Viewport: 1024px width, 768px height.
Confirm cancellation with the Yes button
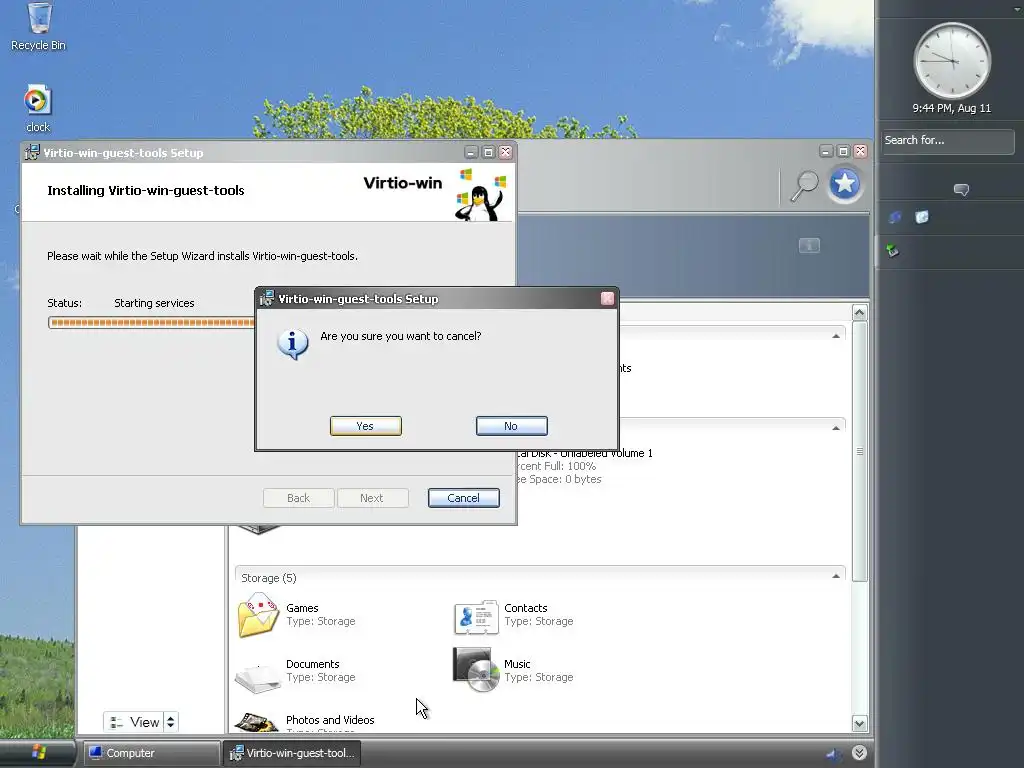(x=366, y=426)
